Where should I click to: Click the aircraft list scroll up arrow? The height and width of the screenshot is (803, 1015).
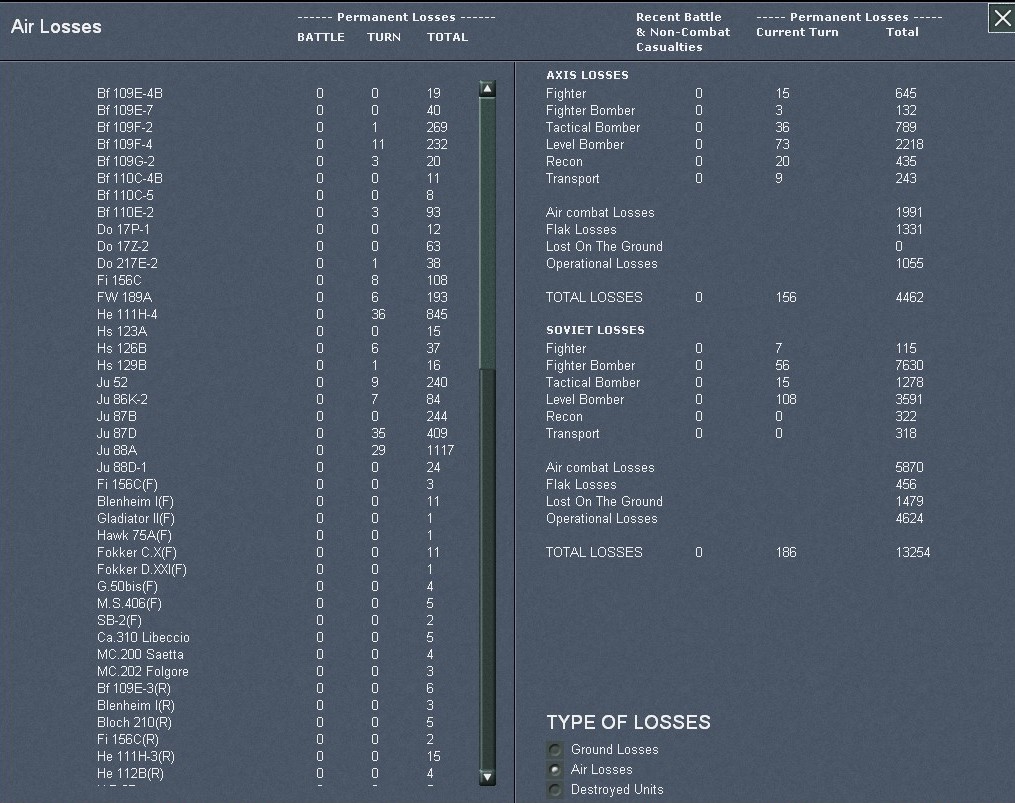[487, 89]
